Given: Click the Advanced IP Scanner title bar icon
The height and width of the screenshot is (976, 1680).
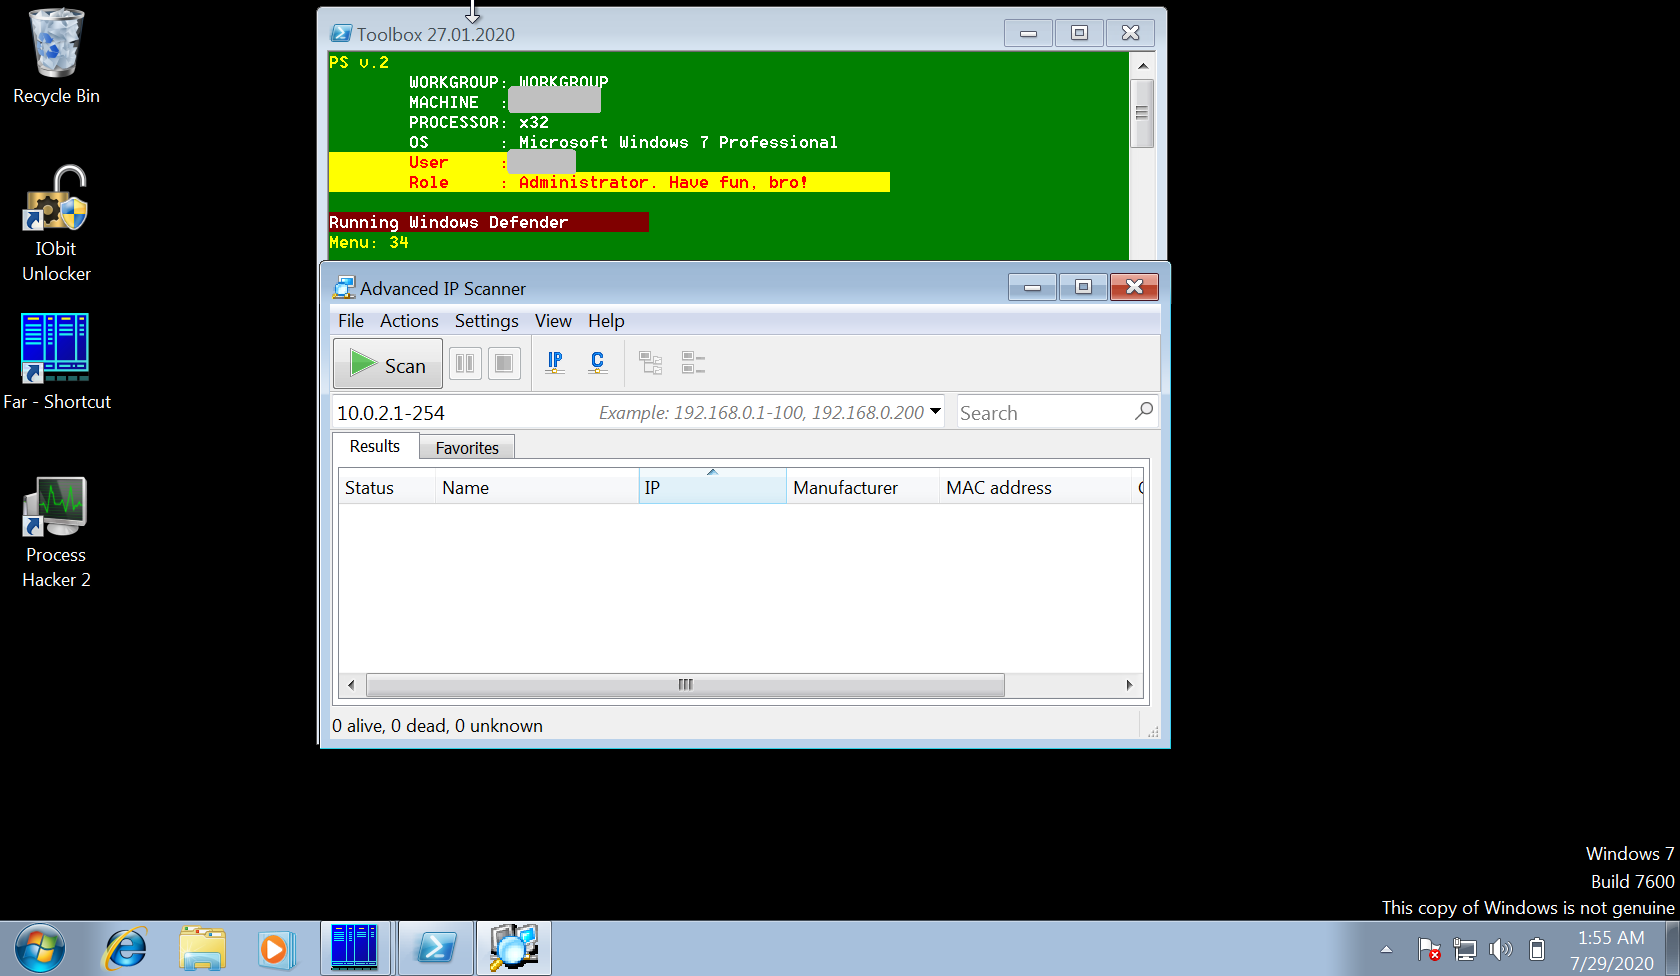Looking at the screenshot, I should tap(343, 288).
